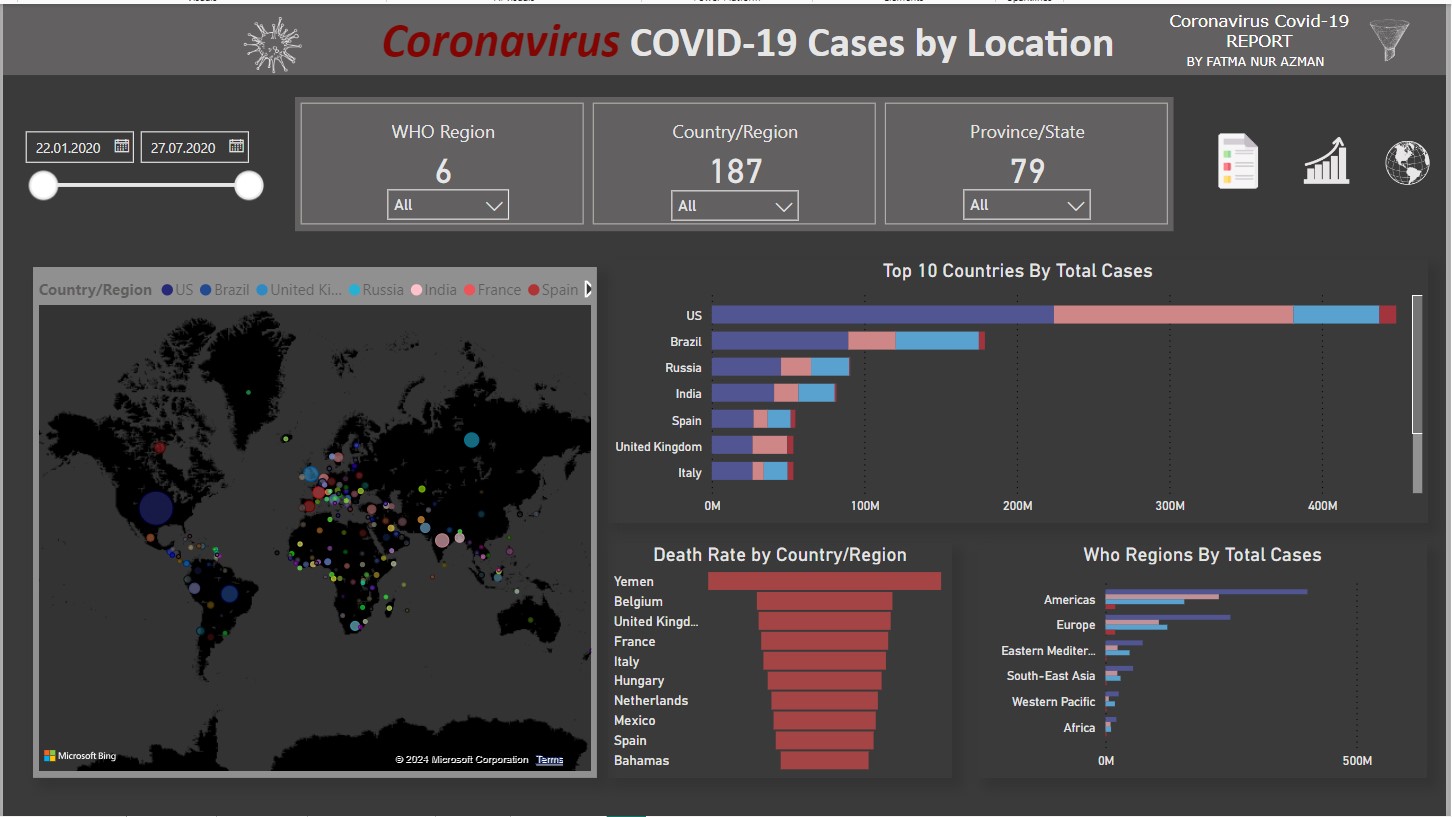Click the Brazil bubble on map

pyautogui.click(x=229, y=593)
